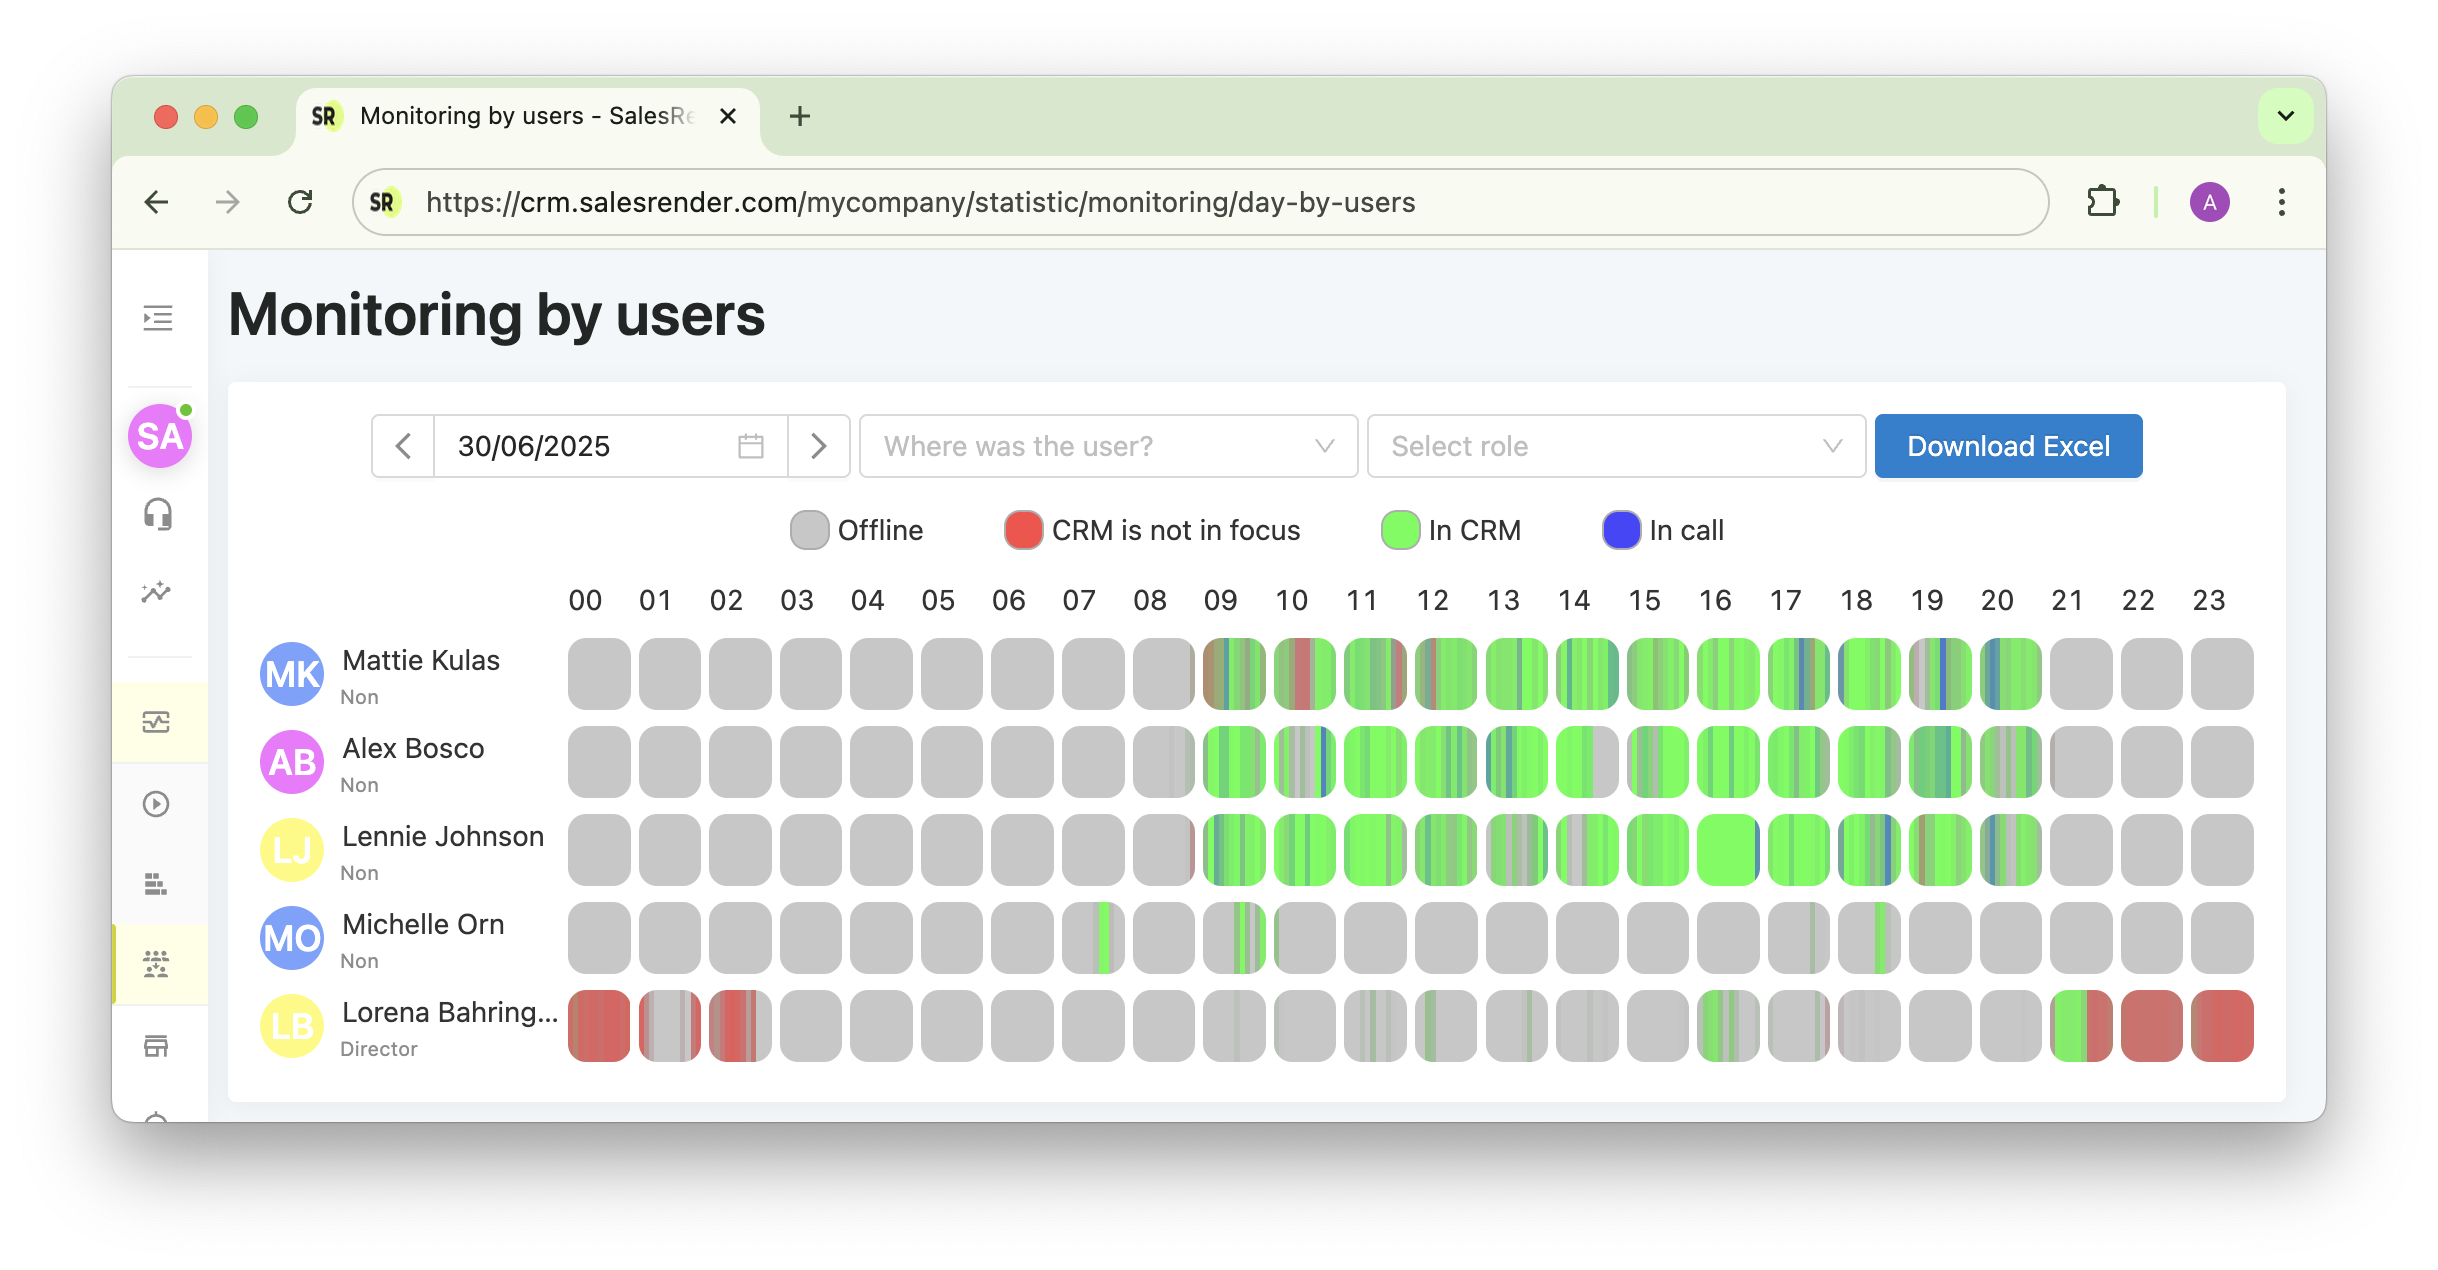Click Lorena Bahringer hour 21 block
This screenshot has width=2438, height=1270.
pyautogui.click(x=2081, y=1026)
